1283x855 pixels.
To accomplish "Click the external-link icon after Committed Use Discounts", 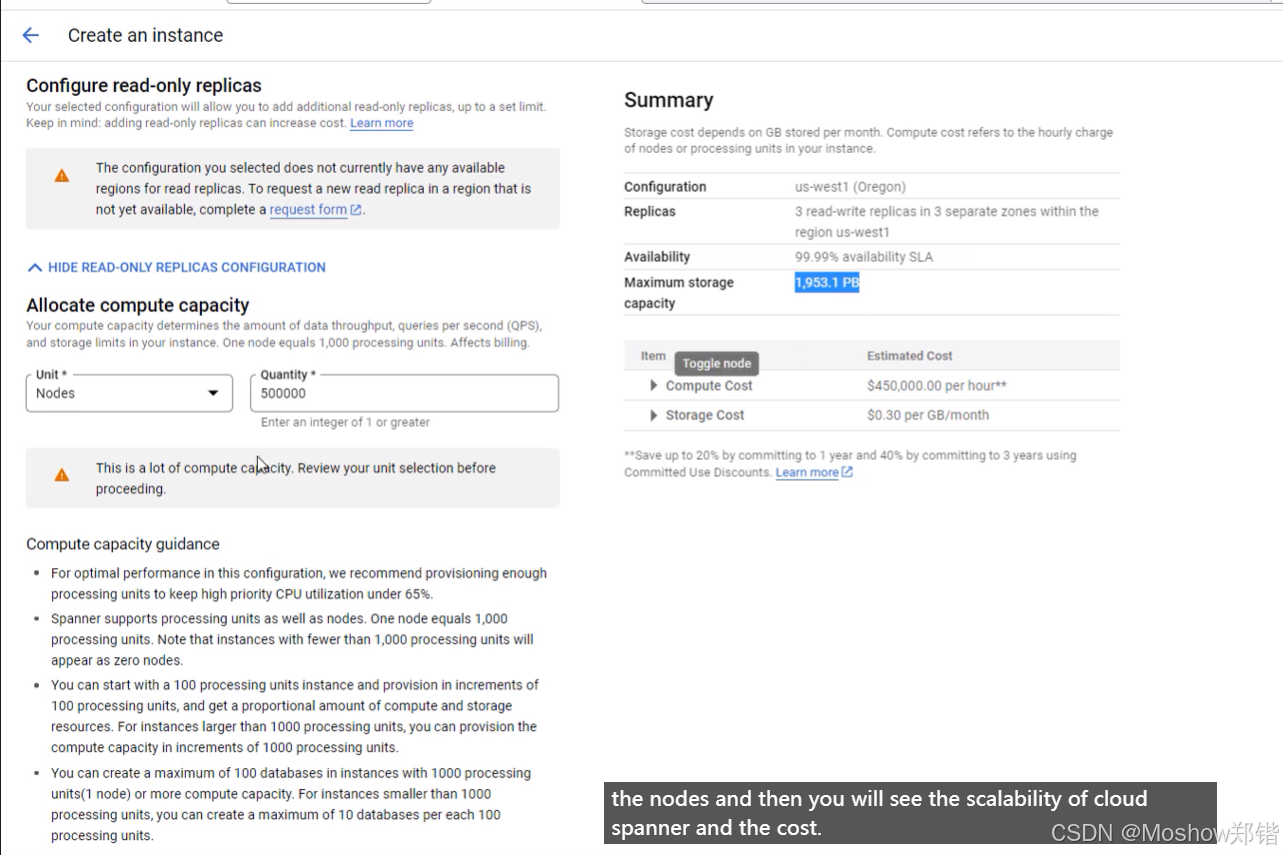I will point(845,472).
